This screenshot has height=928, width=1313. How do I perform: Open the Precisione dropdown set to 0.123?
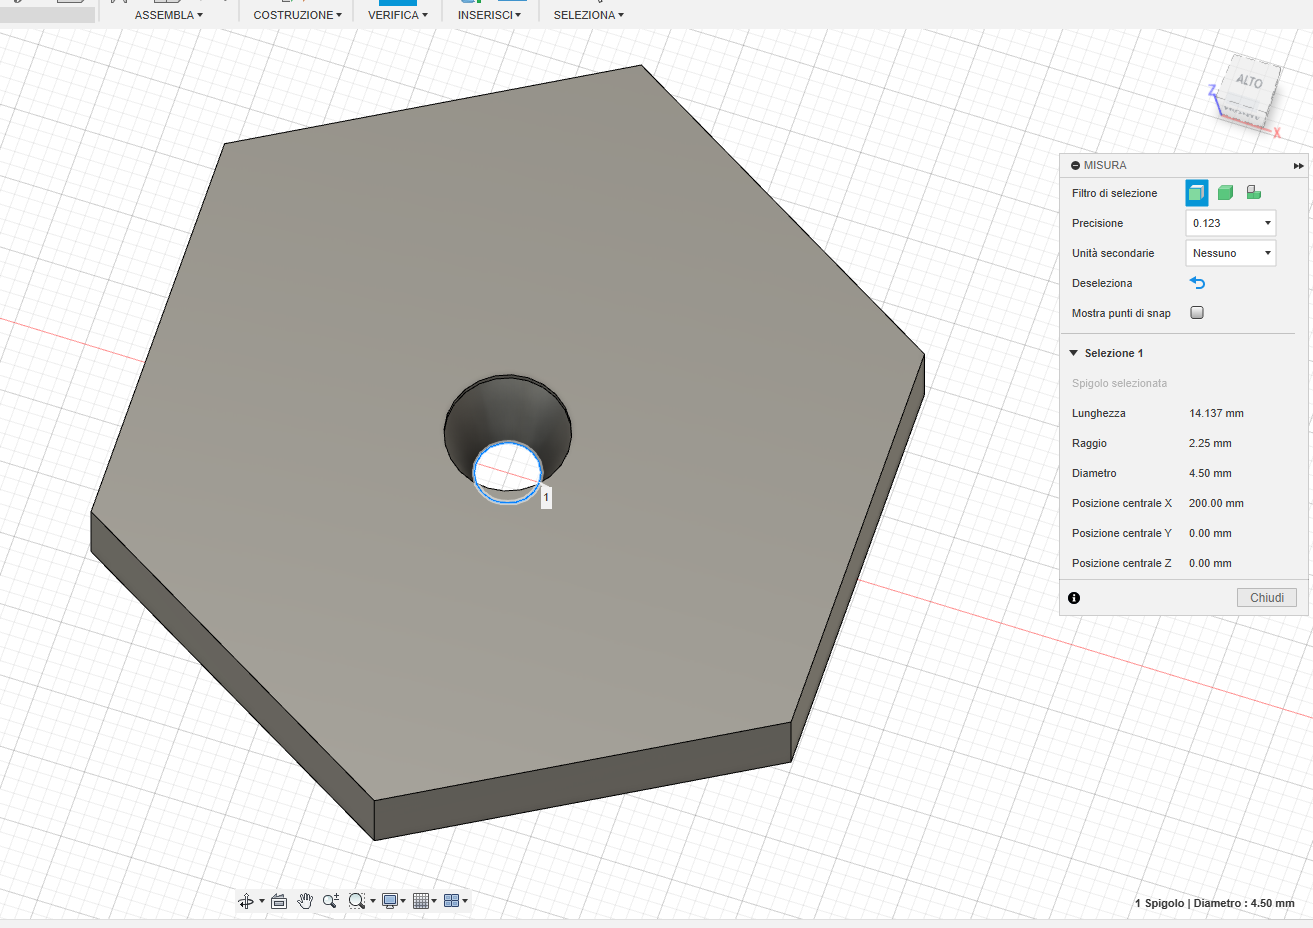click(1230, 222)
